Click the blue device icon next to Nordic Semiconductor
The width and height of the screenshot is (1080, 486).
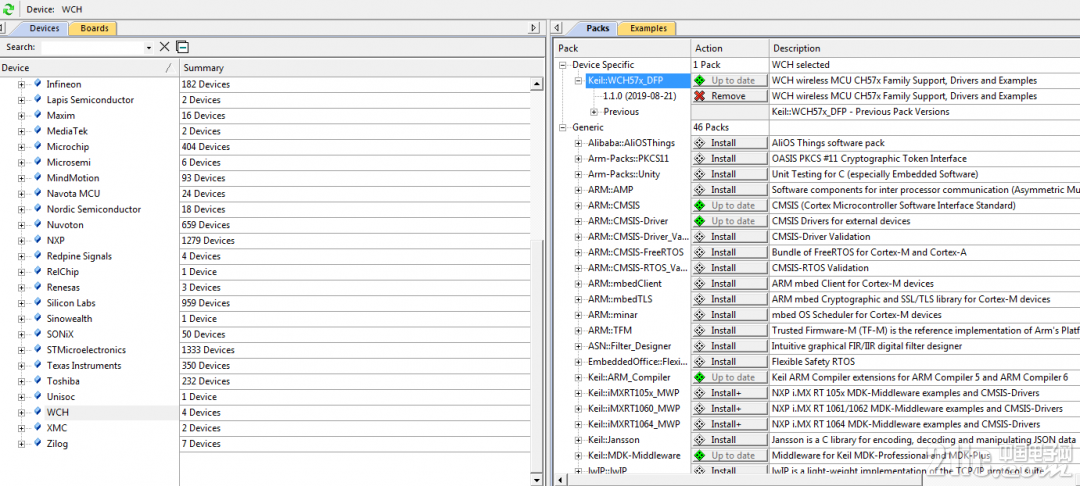tap(37, 209)
